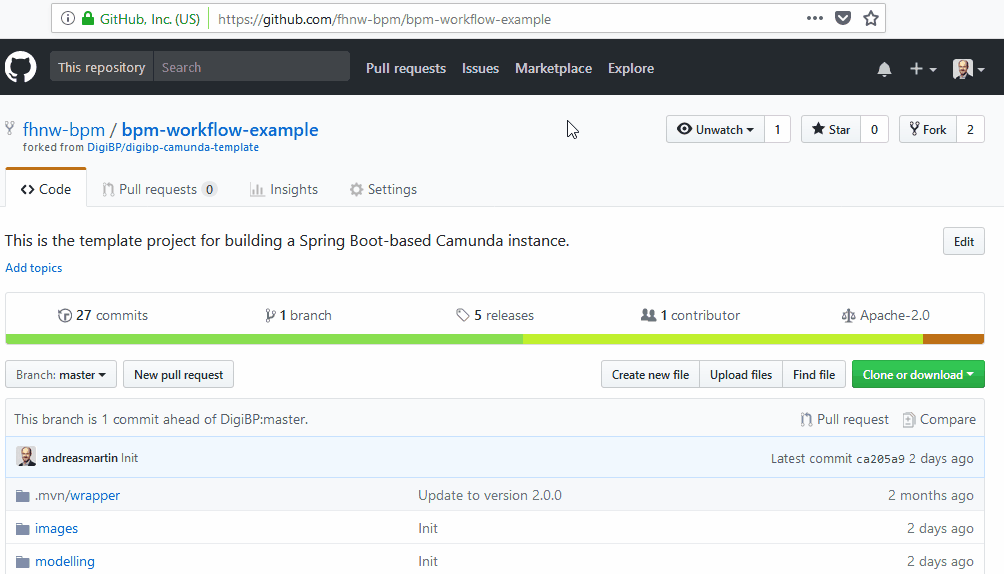Open browser page actions three-dot menu
The width and height of the screenshot is (1004, 574).
pos(814,18)
